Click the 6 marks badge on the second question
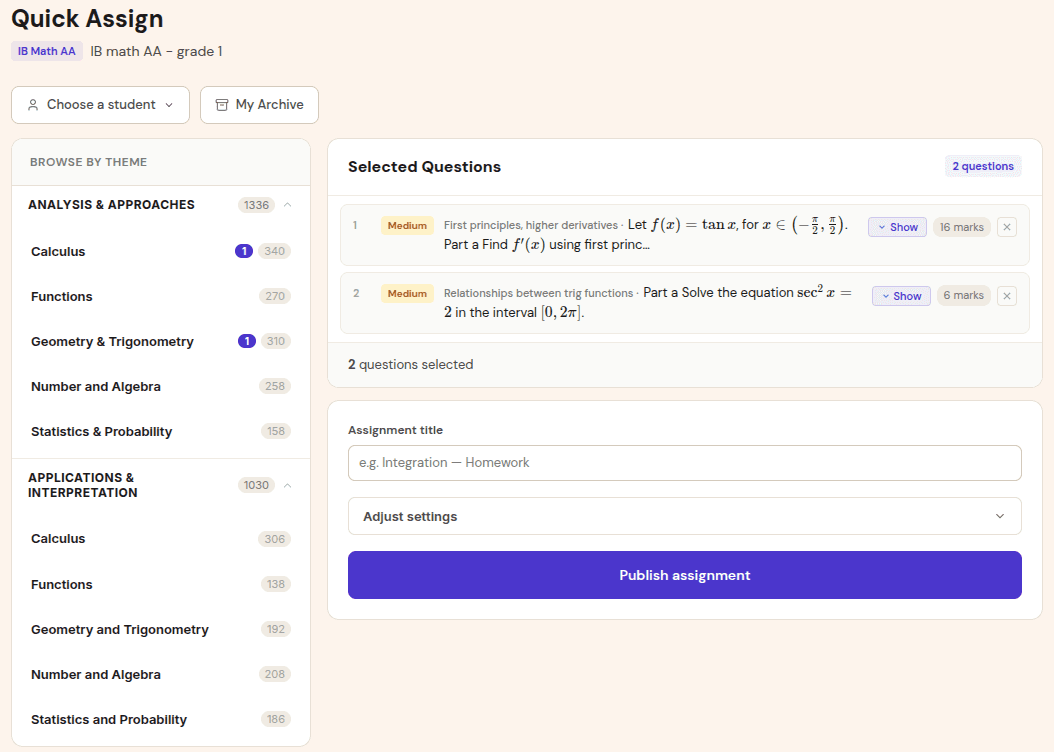Image resolution: width=1054 pixels, height=752 pixels. point(963,295)
